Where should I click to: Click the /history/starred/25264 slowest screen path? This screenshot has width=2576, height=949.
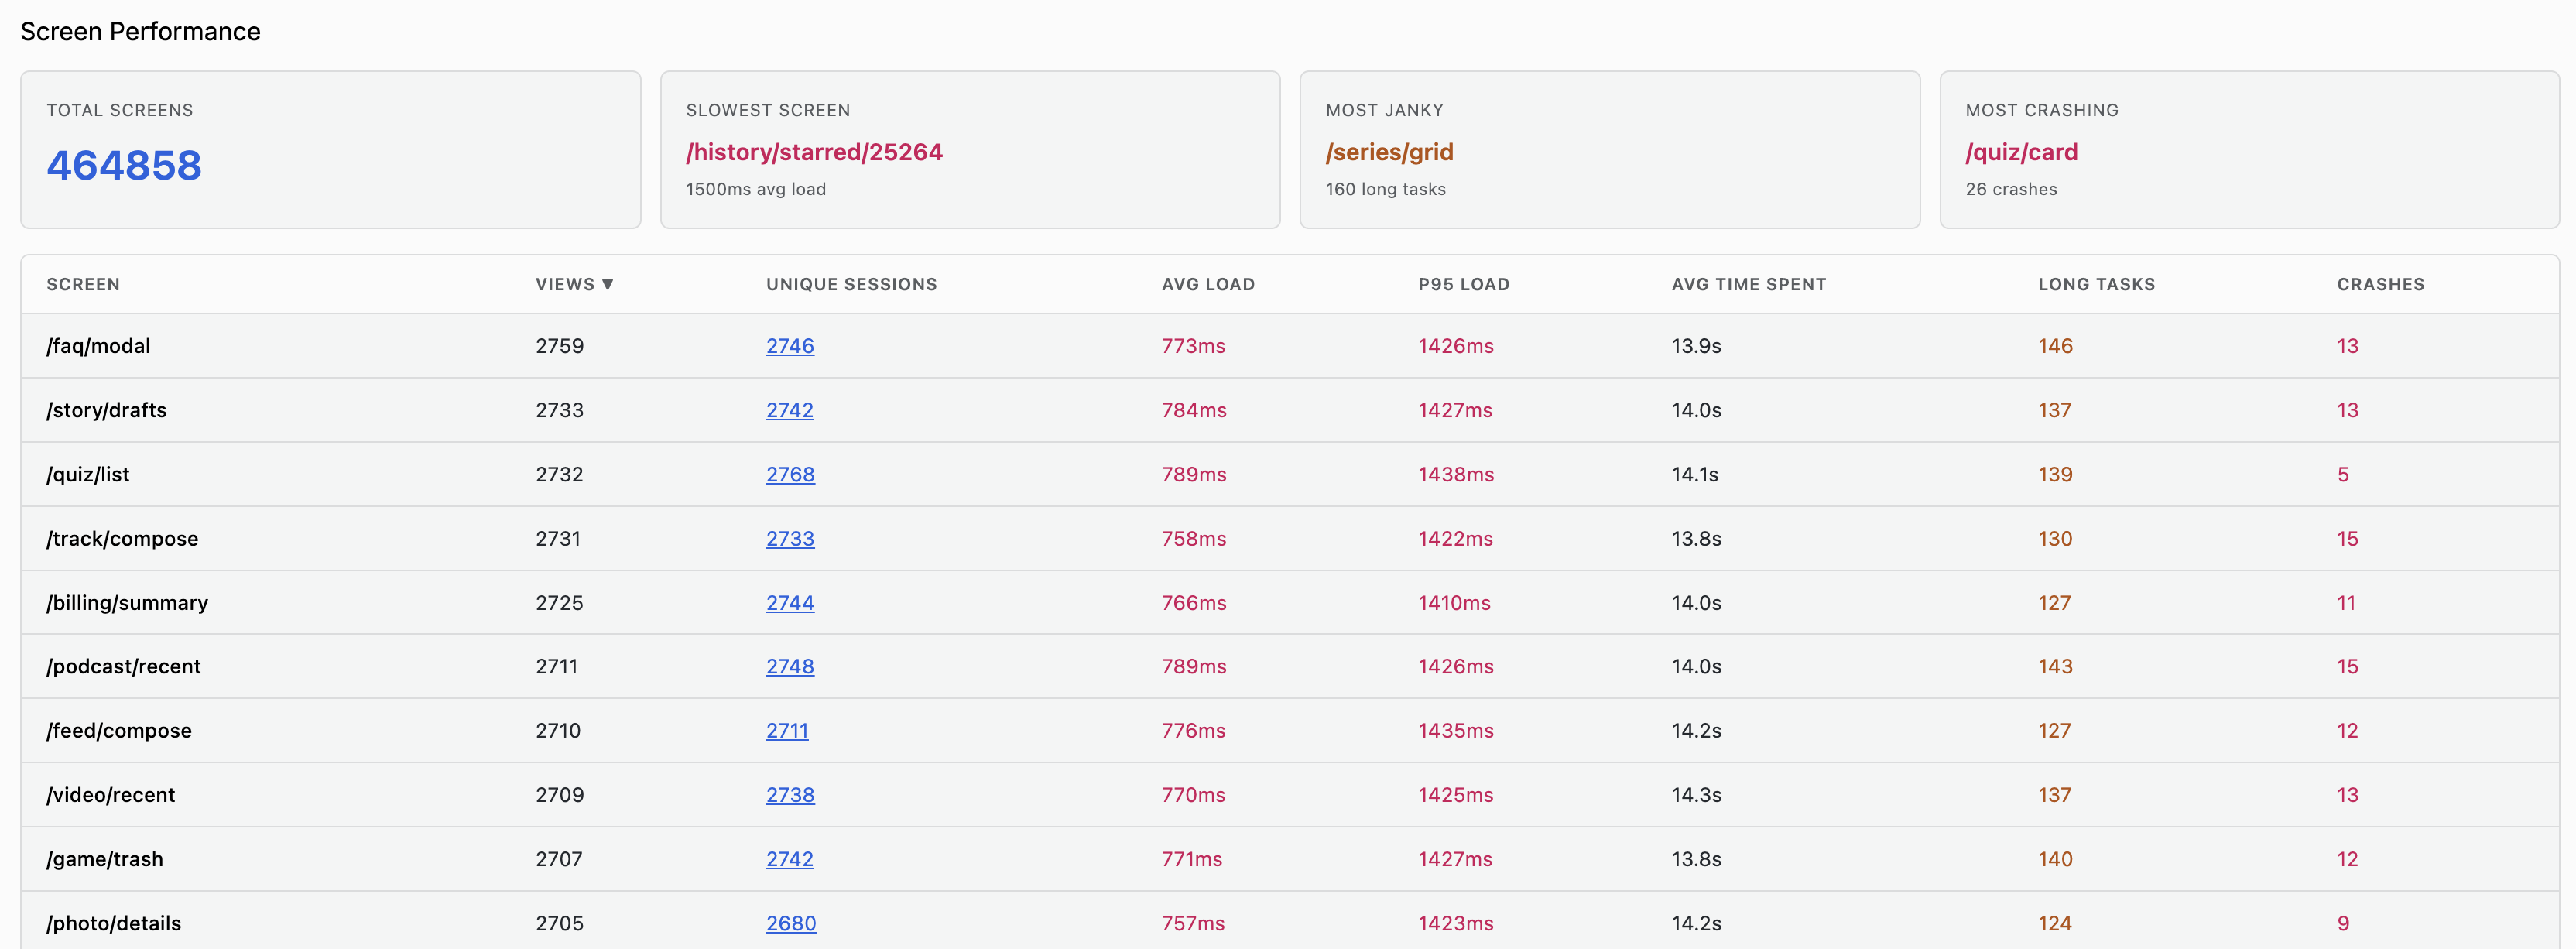click(x=814, y=152)
